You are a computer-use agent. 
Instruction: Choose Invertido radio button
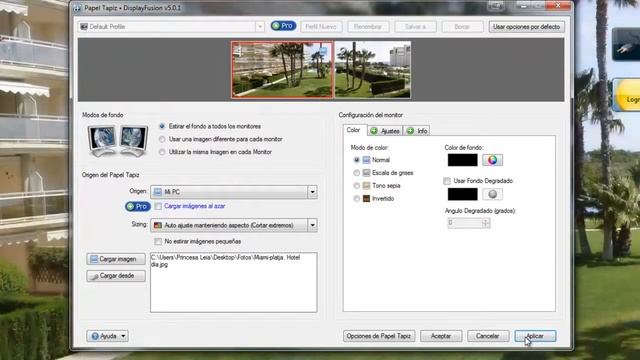click(356, 199)
